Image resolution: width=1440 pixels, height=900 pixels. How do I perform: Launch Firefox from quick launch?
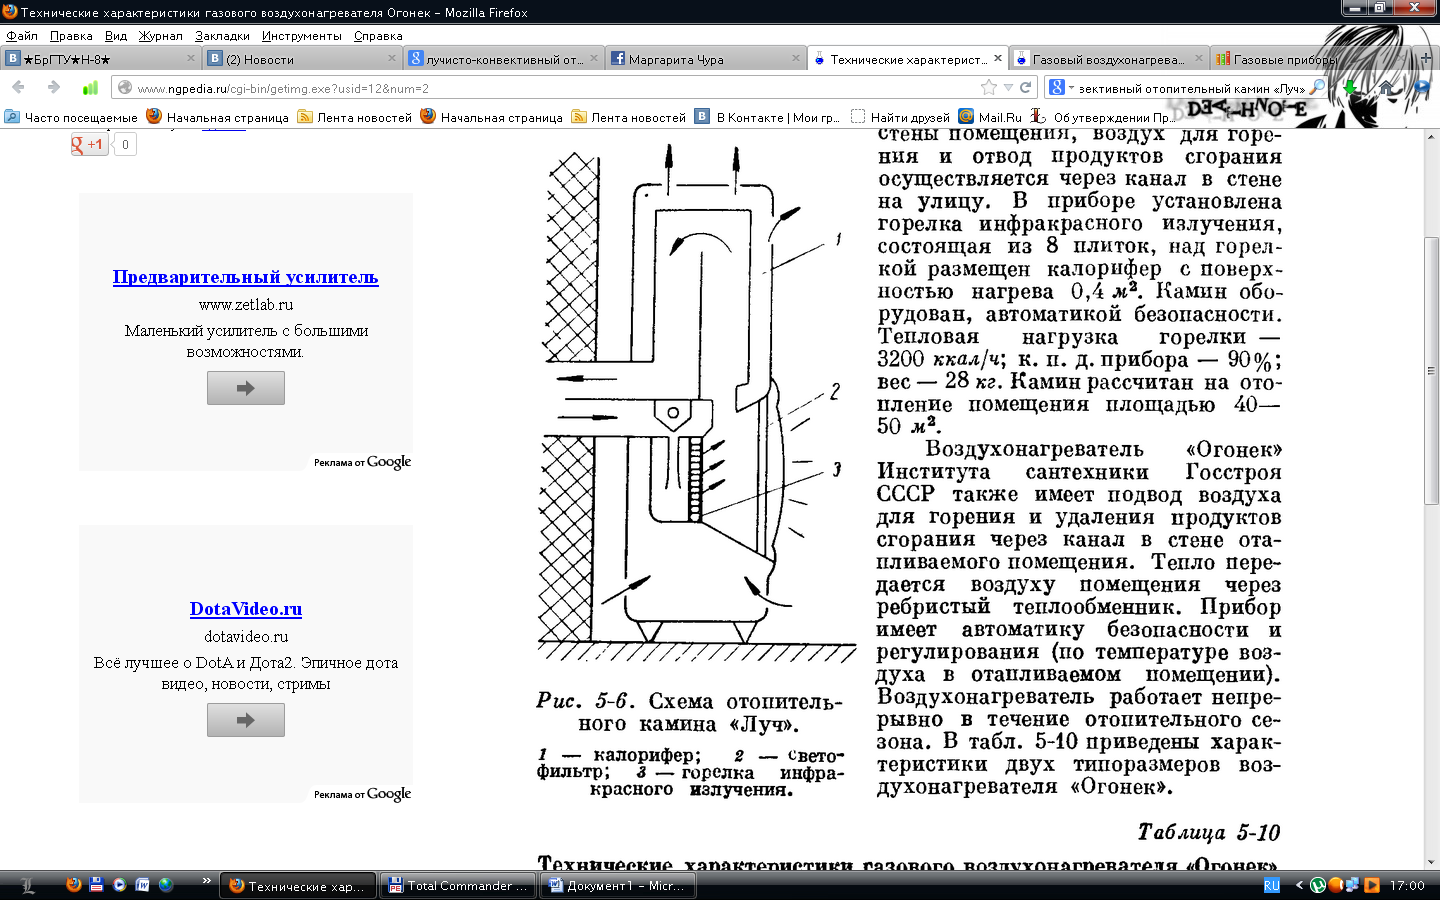pyautogui.click(x=73, y=885)
